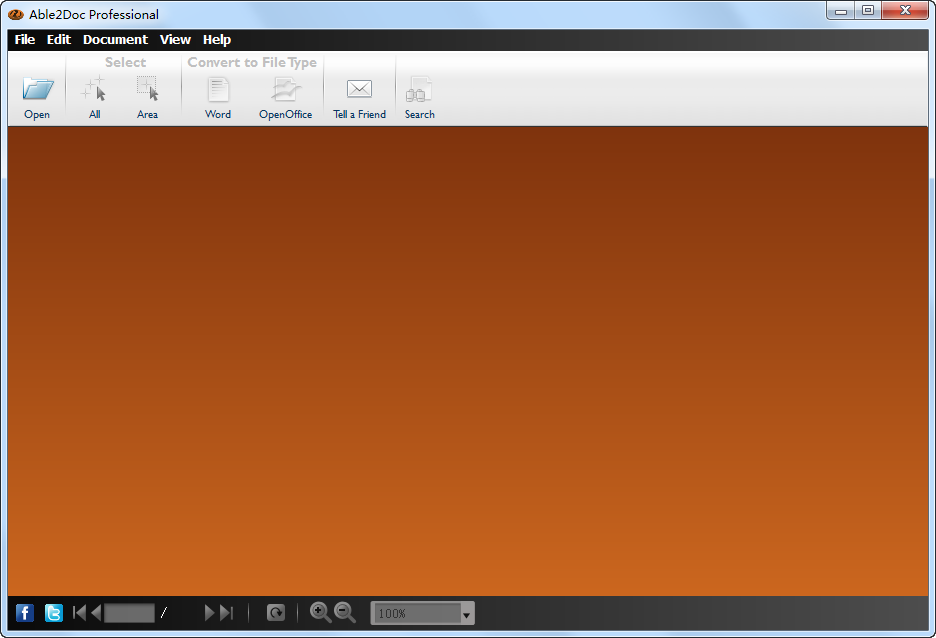The image size is (936, 638).
Task: Open the View menu
Action: [x=176, y=39]
